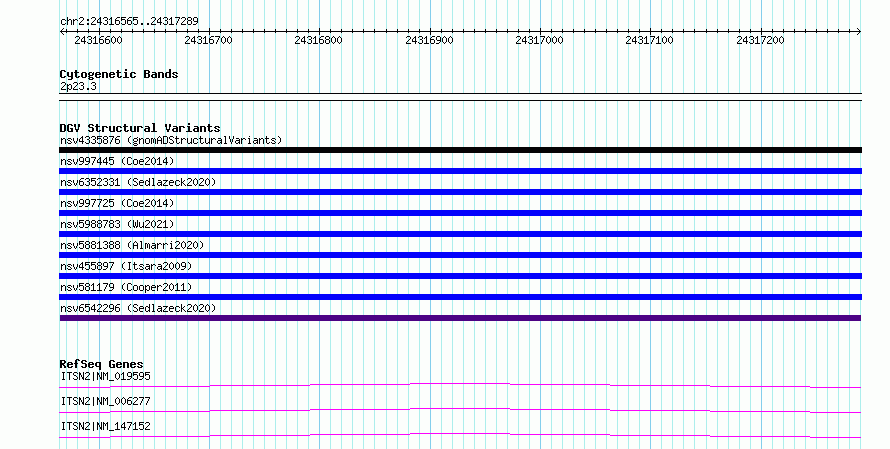
Task: Click the blue bar under nsv5988783
Action: (460, 234)
